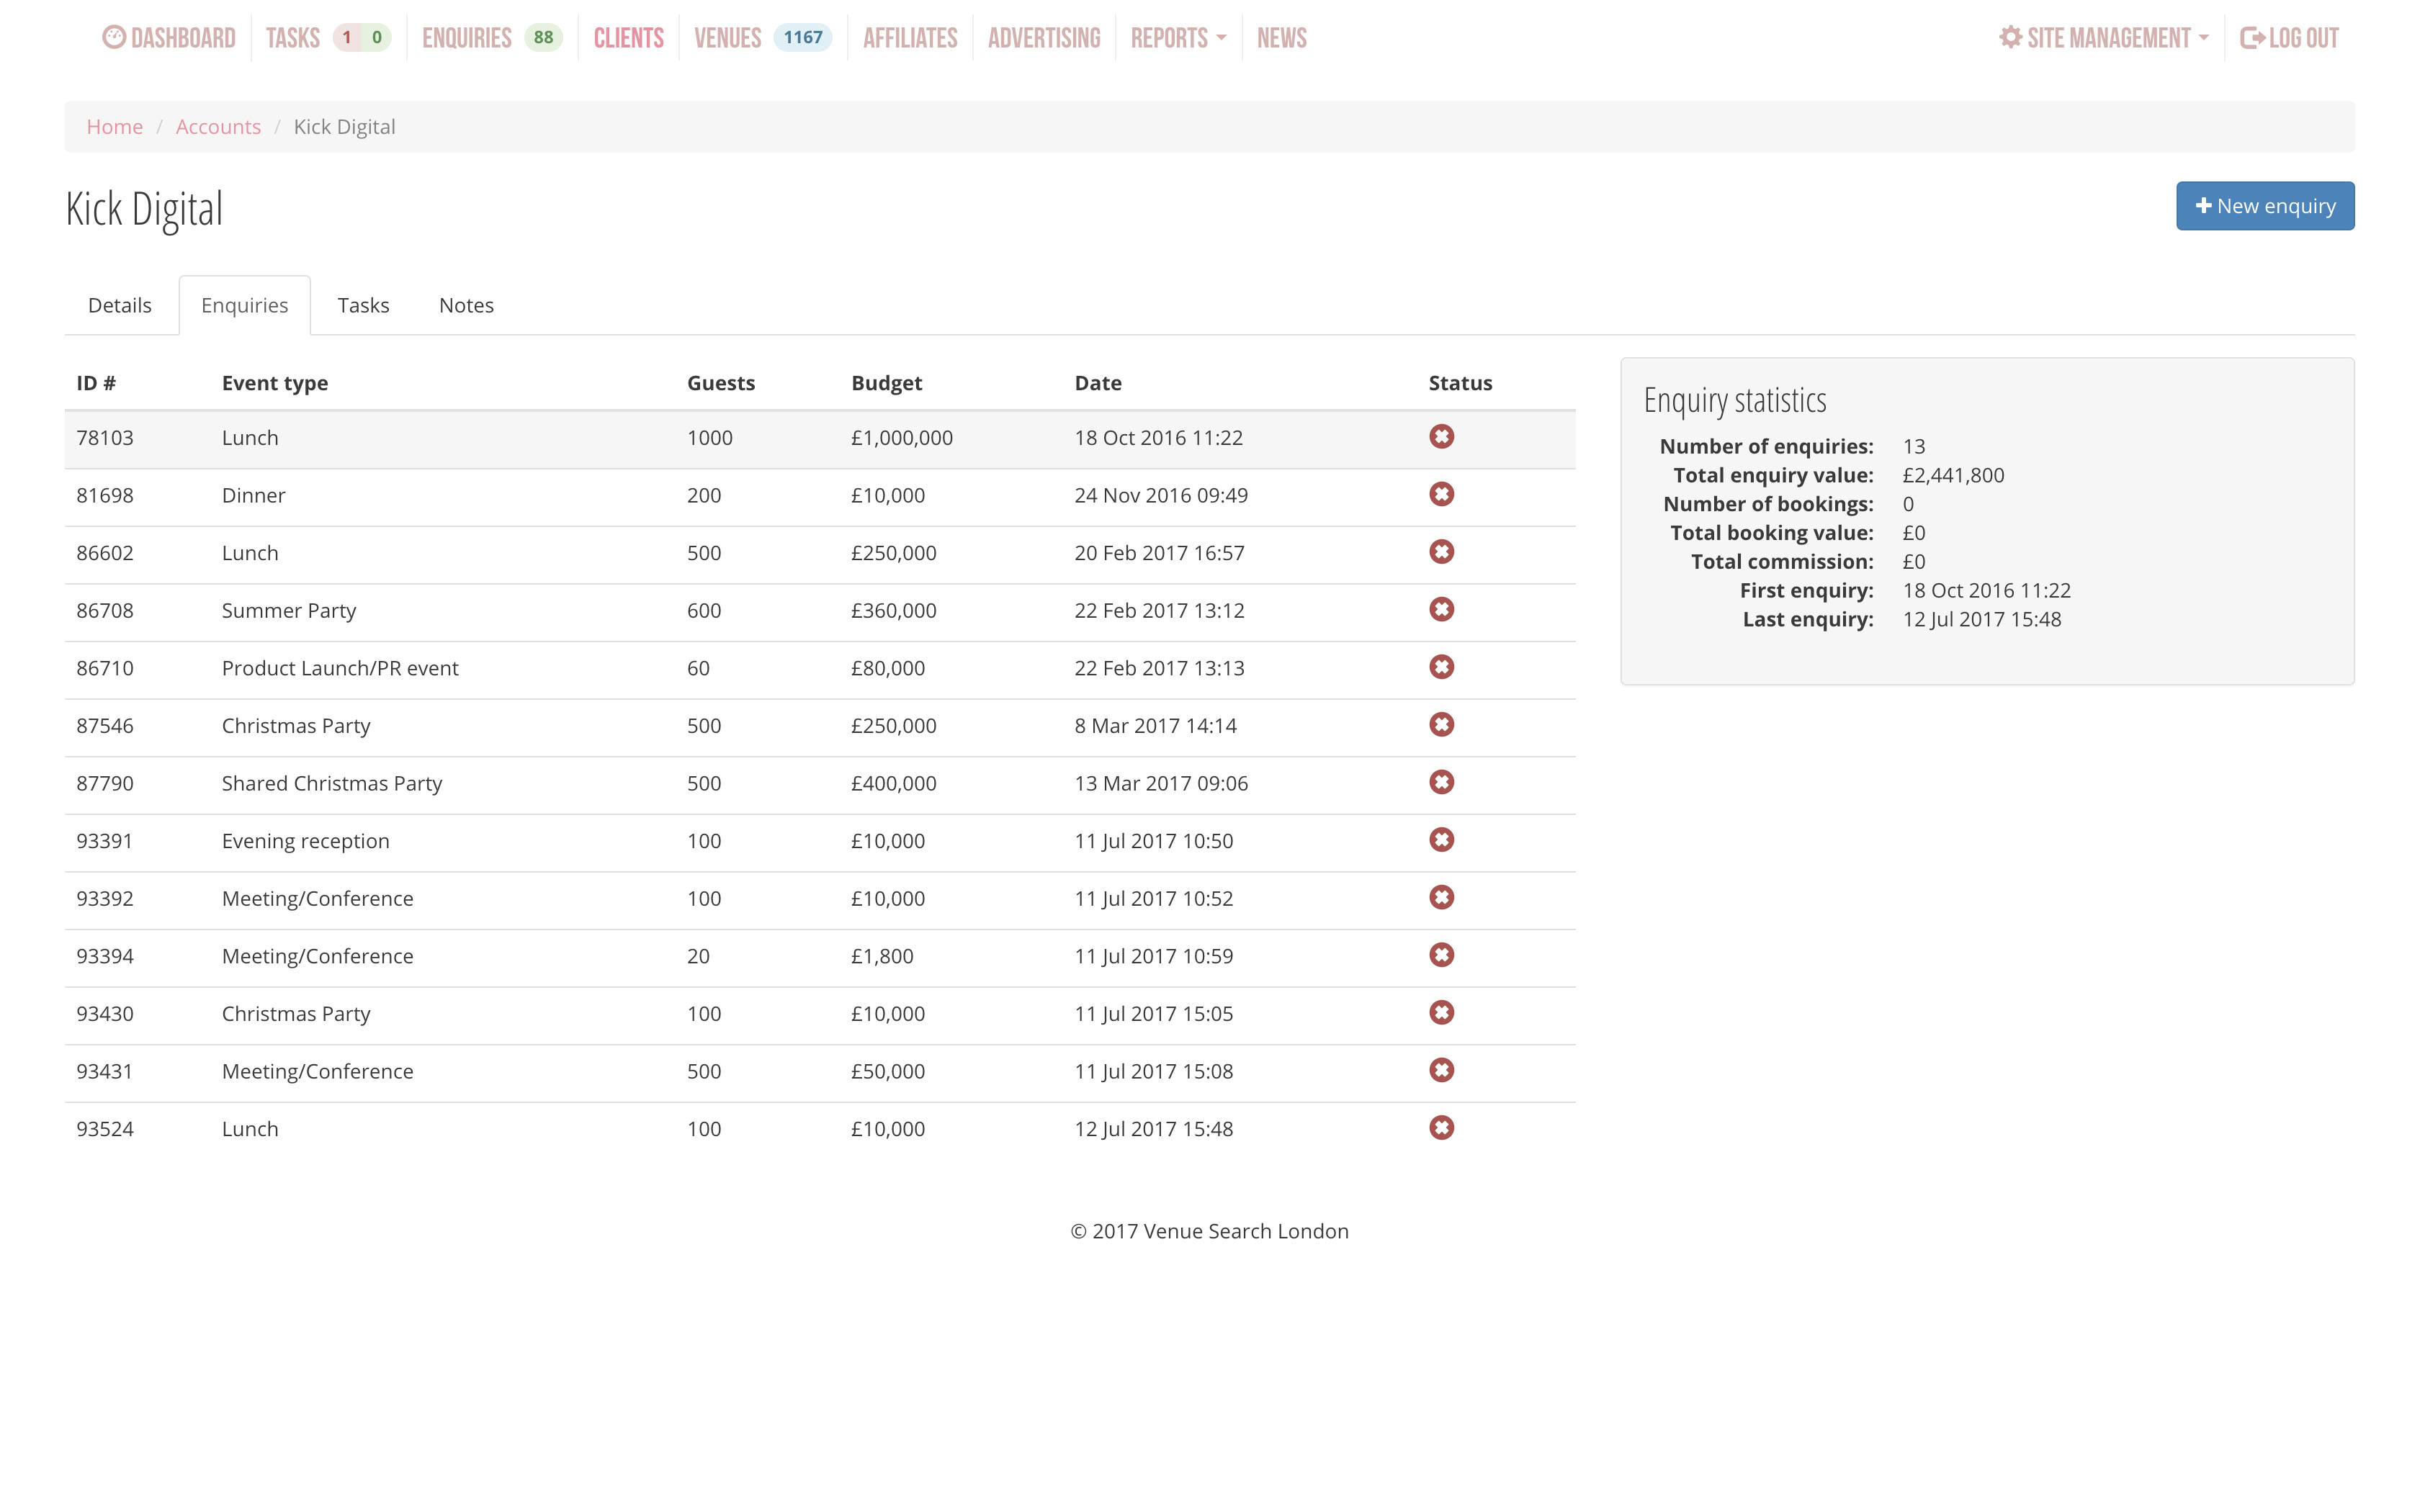Click the Status column header
The image size is (2420, 1512).
(1460, 383)
